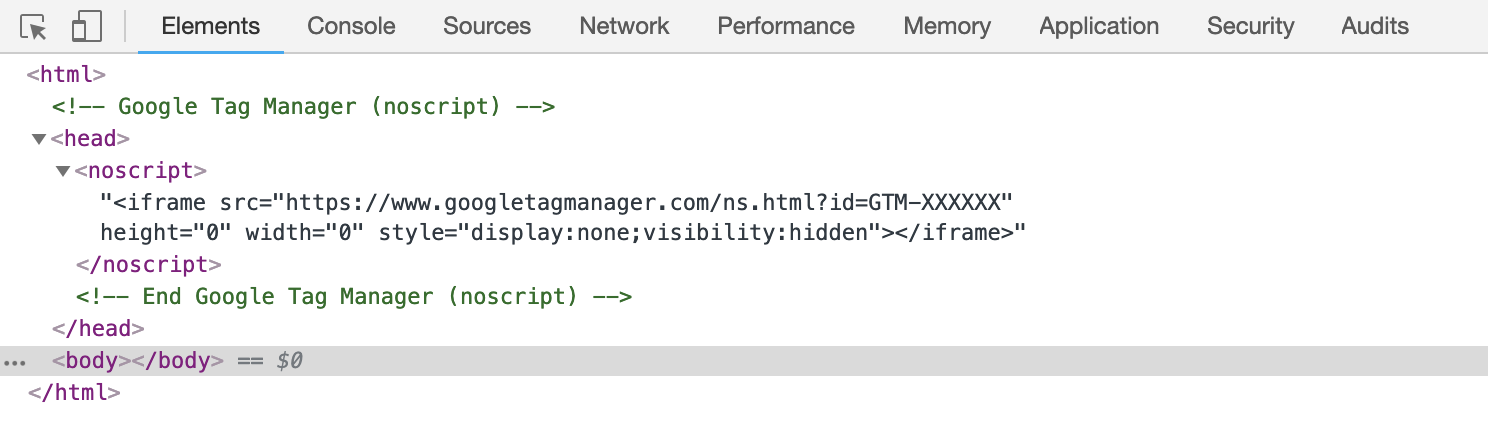Open the Sources tab
This screenshot has width=1488, height=430.
[x=487, y=27]
